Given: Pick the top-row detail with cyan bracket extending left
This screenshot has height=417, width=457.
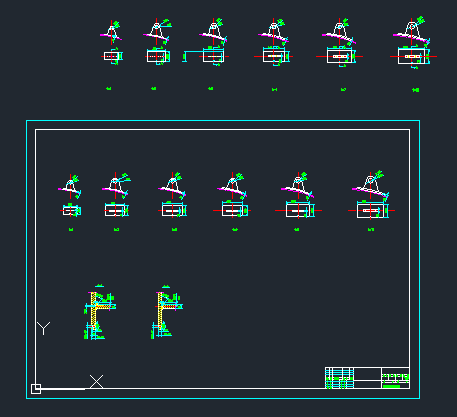Looking at the screenshot, I should tap(206, 42).
